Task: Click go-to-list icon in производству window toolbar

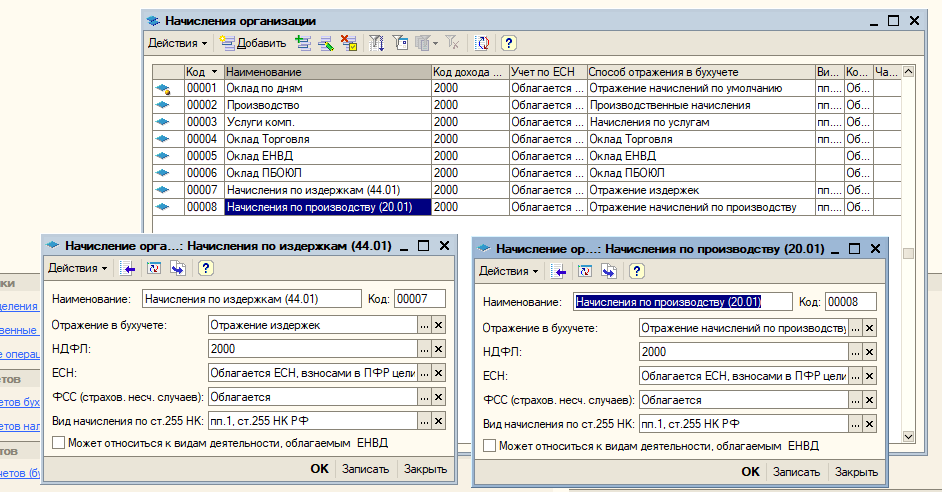Action: tap(559, 272)
